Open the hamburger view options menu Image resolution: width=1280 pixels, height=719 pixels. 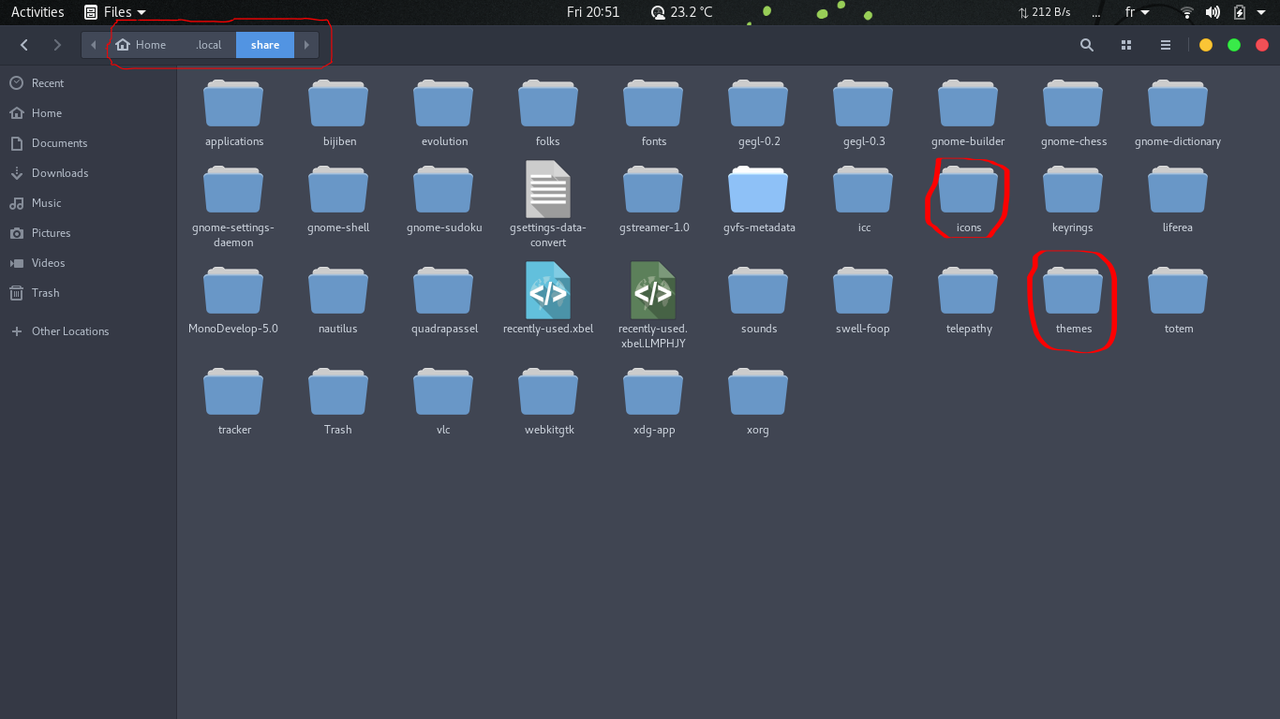pos(1165,45)
